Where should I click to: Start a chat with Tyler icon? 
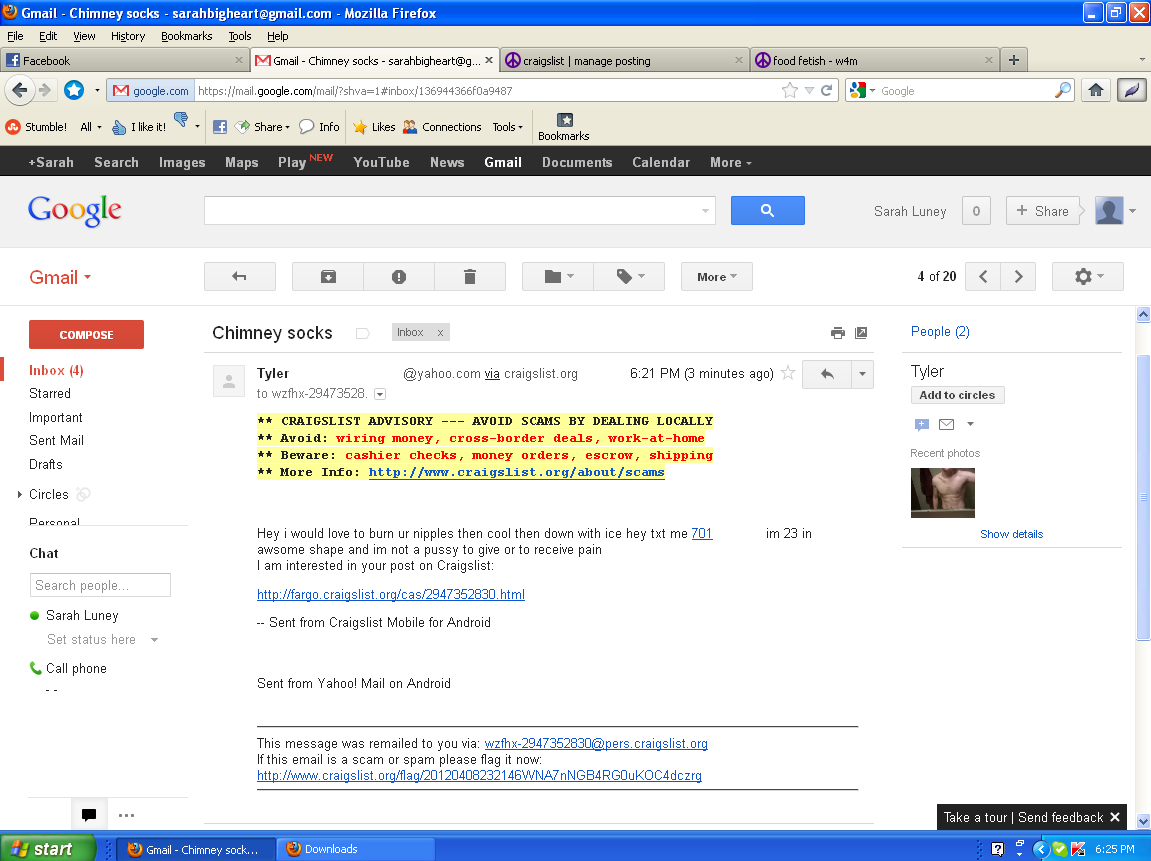coord(922,424)
